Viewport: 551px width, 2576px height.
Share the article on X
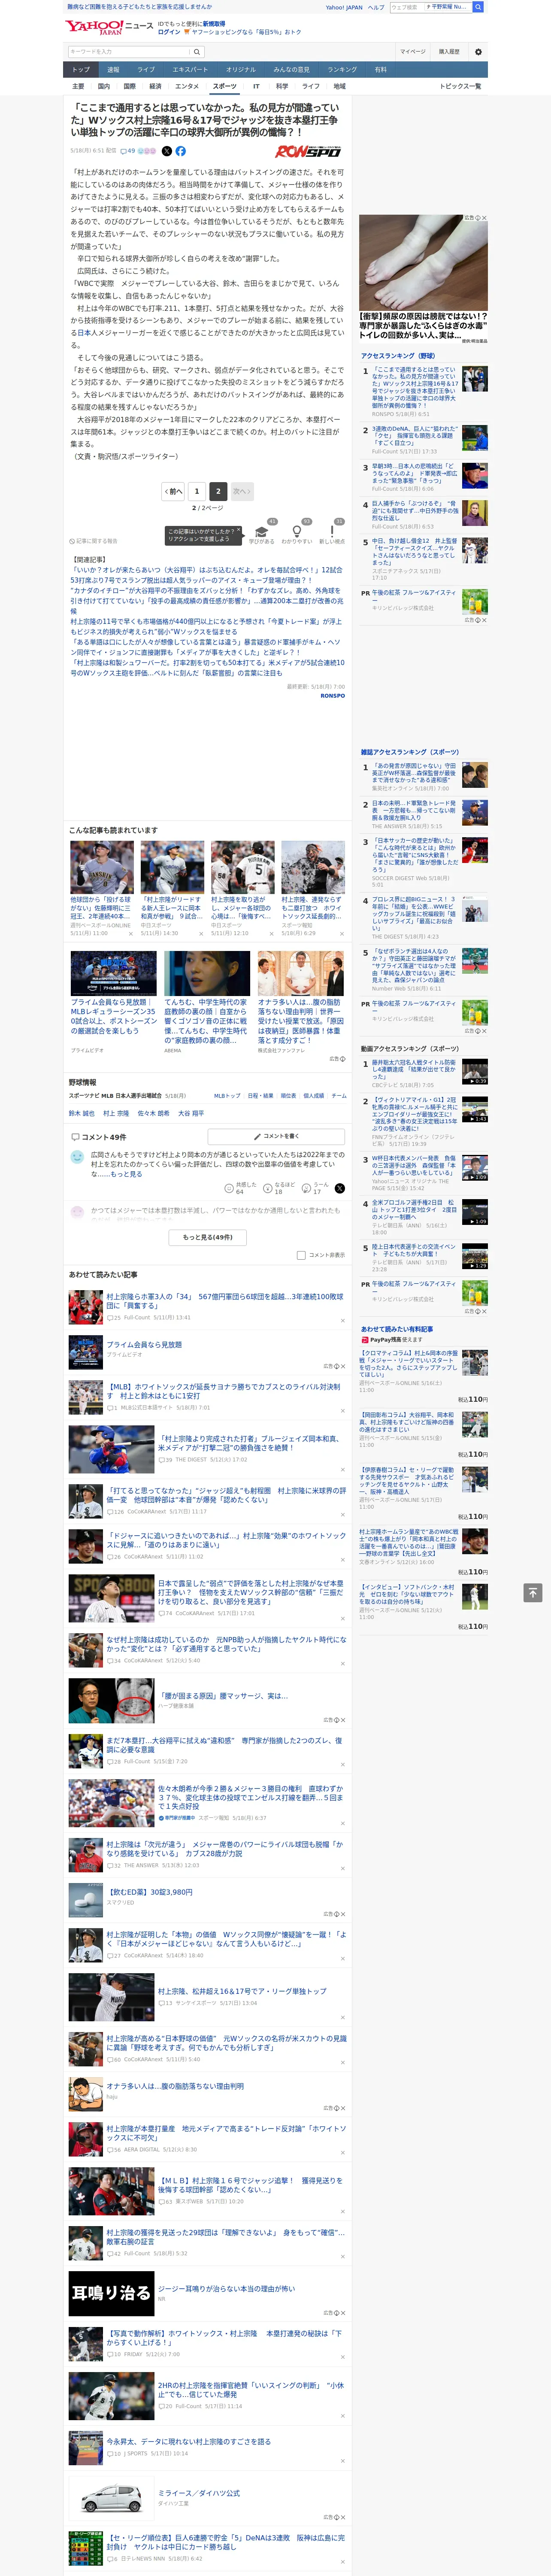point(167,151)
